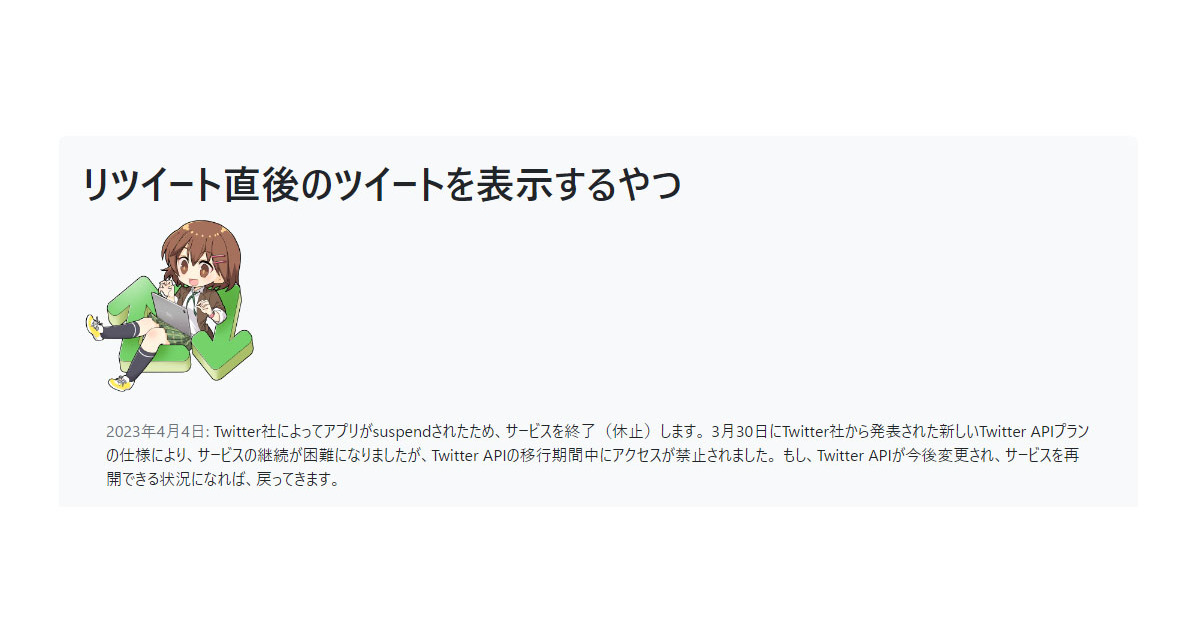Click the closing text 戻ってきます
Viewport: 1200px width, 628px height.
pyautogui.click(x=296, y=479)
